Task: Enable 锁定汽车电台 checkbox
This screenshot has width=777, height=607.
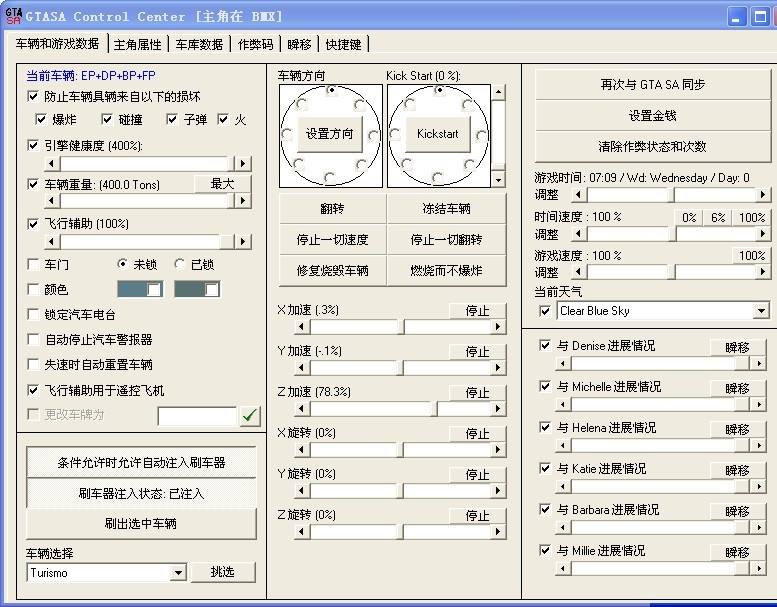Action: 33,314
